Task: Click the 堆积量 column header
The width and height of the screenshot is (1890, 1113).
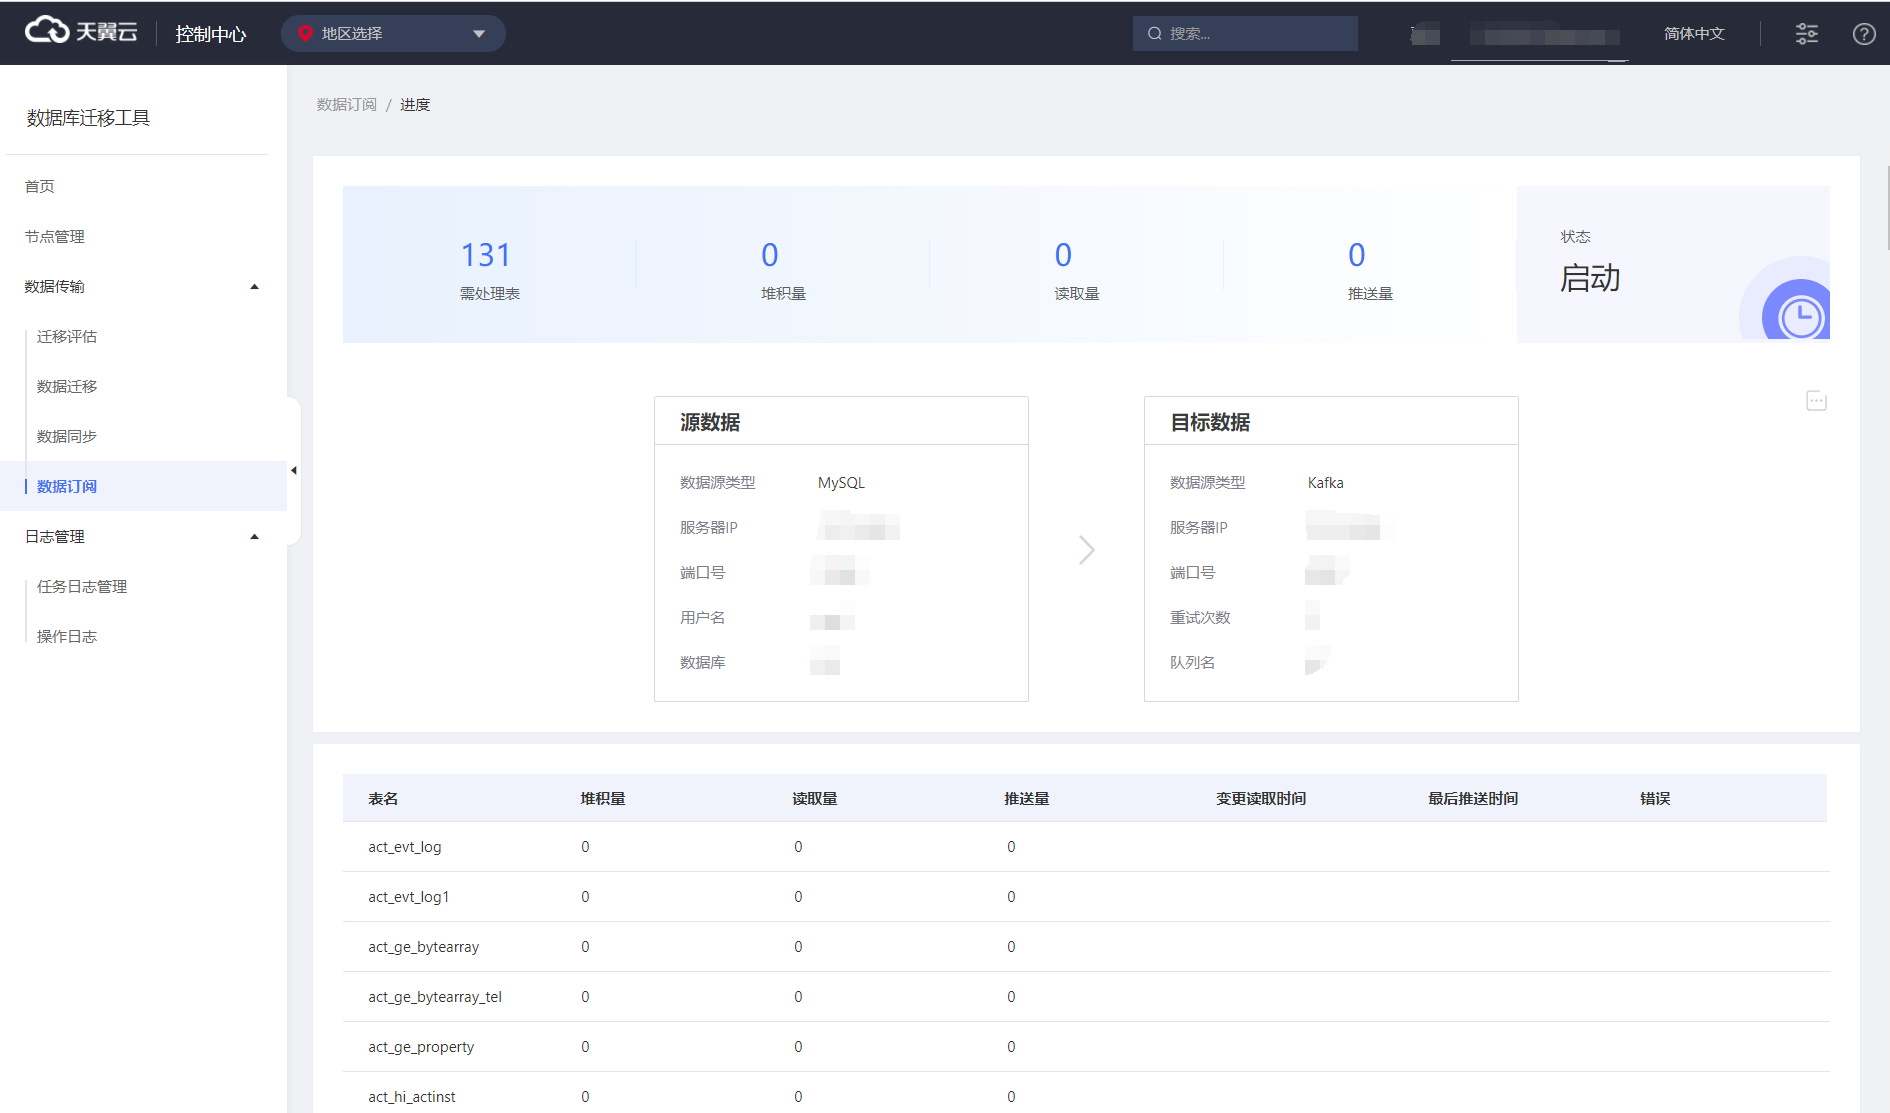Action: click(603, 798)
